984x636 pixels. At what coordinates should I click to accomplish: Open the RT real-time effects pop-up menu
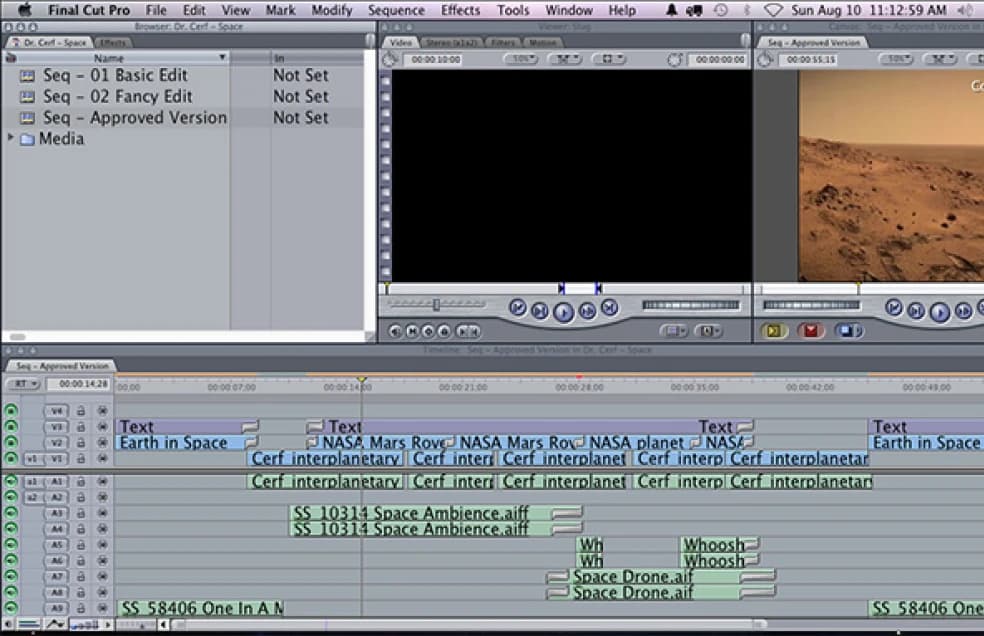tap(22, 384)
